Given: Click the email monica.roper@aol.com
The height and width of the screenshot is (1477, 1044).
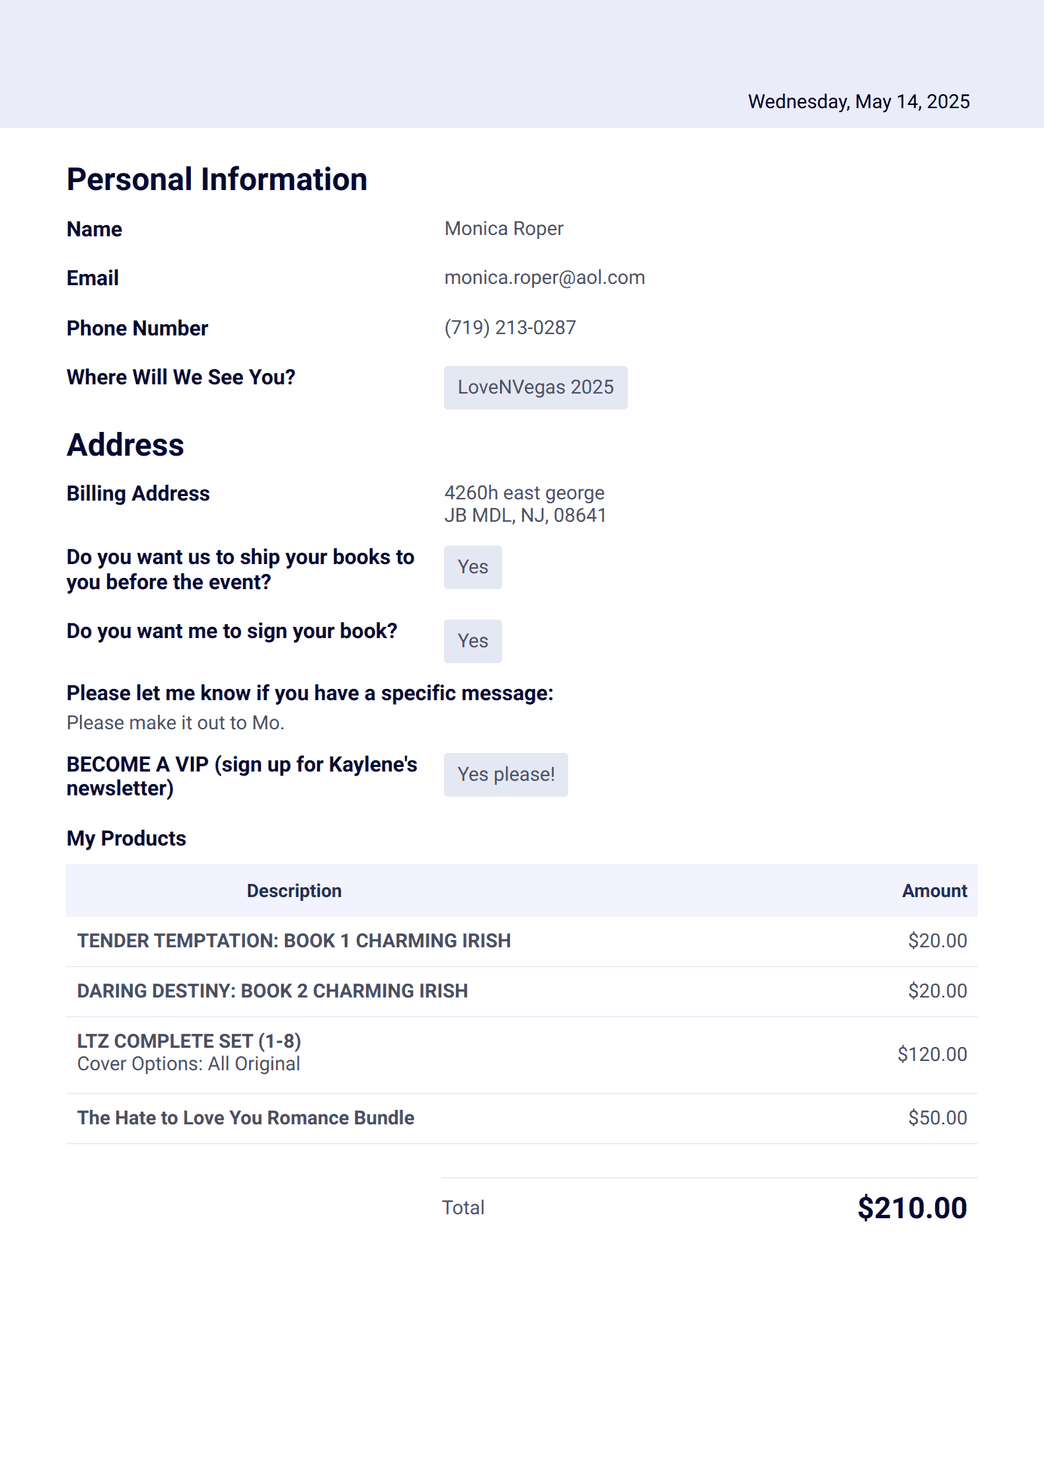Looking at the screenshot, I should (545, 278).
